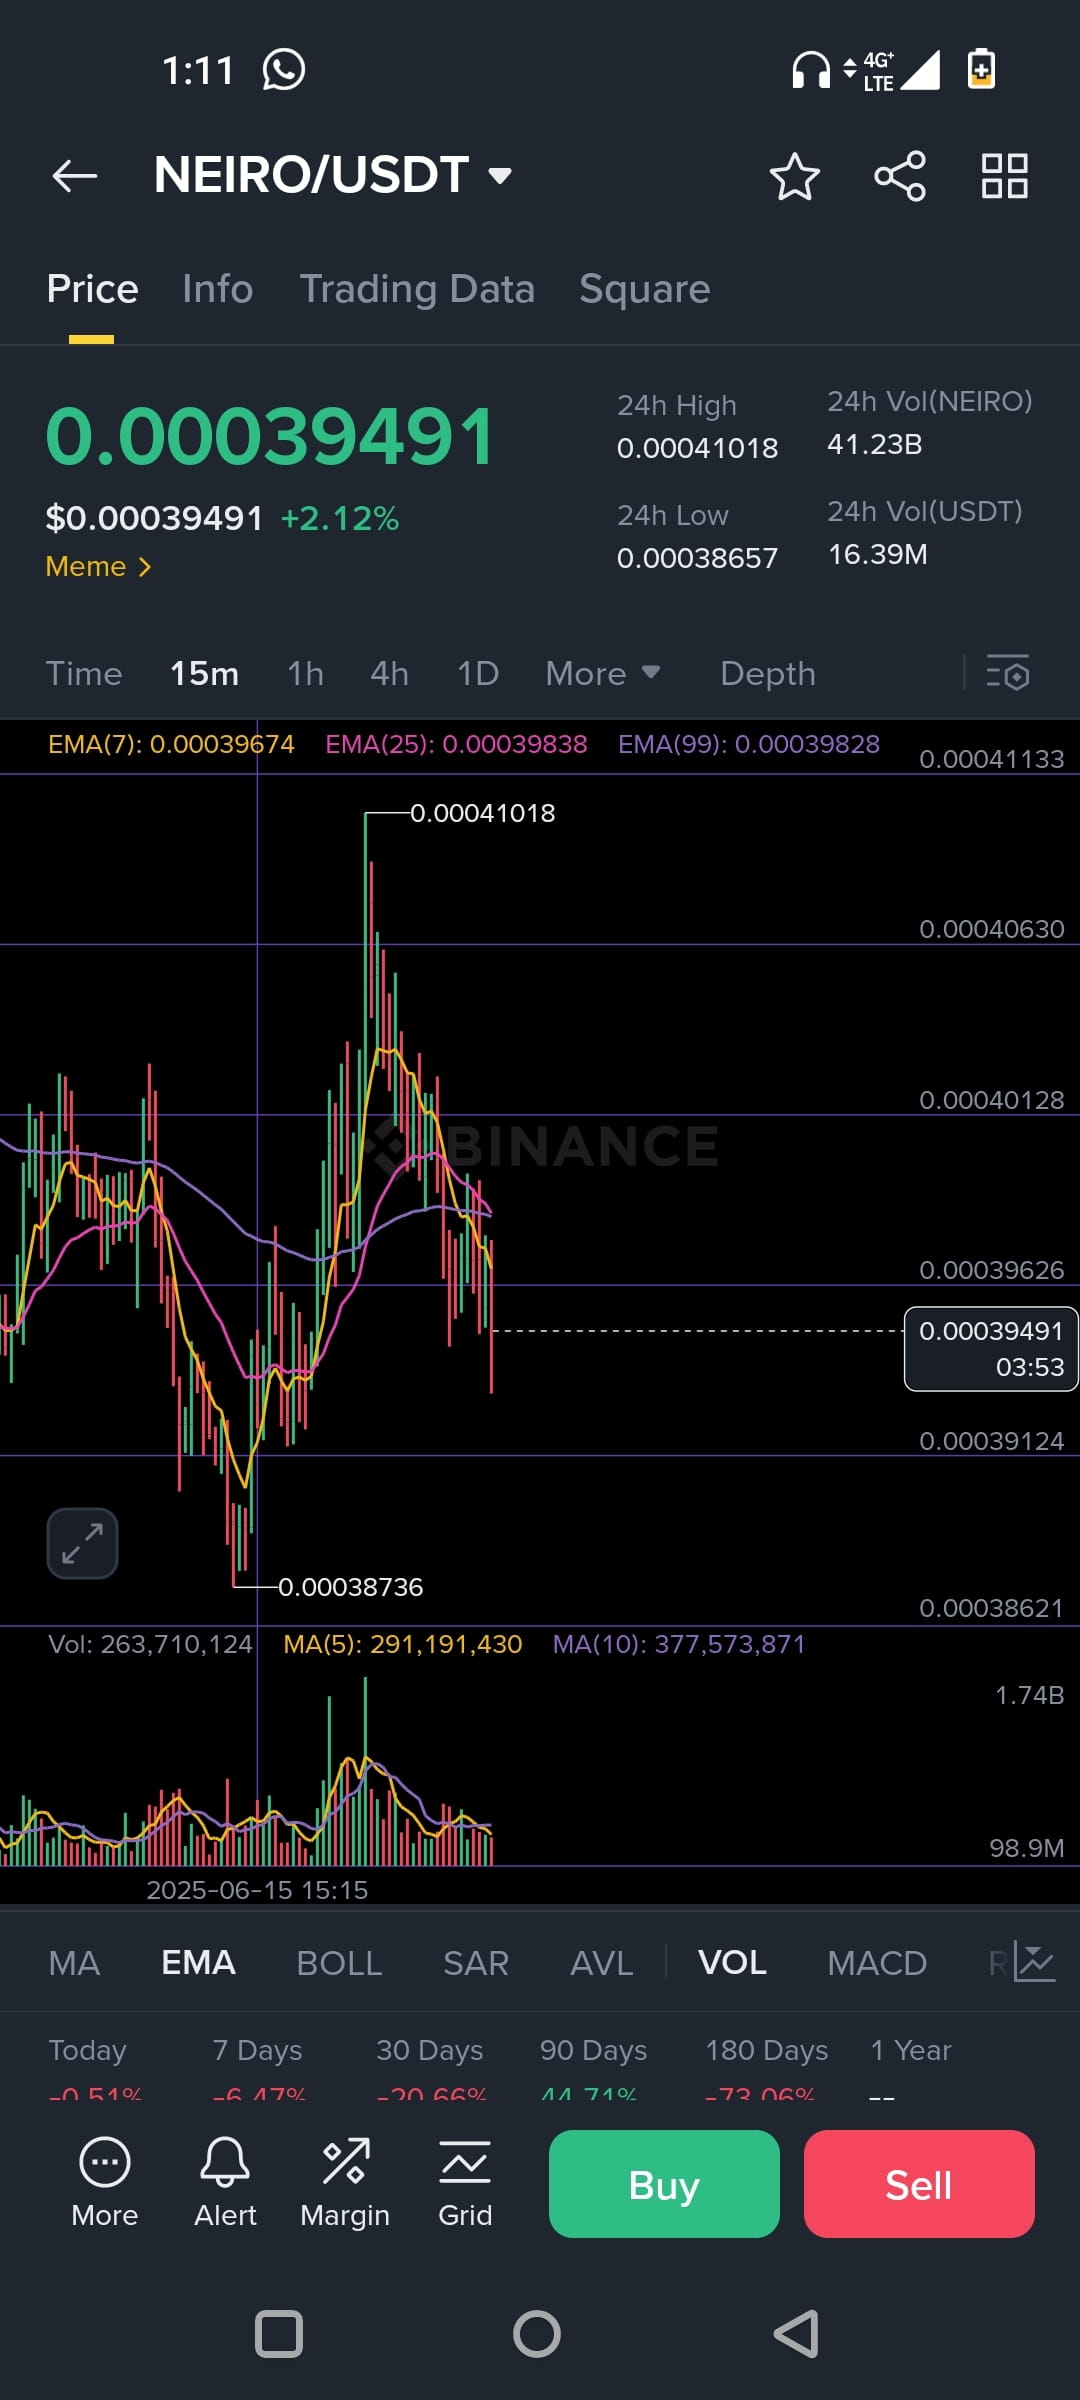The image size is (1080, 2400).
Task: Tap the large green 0.00039491 price
Action: (270, 437)
